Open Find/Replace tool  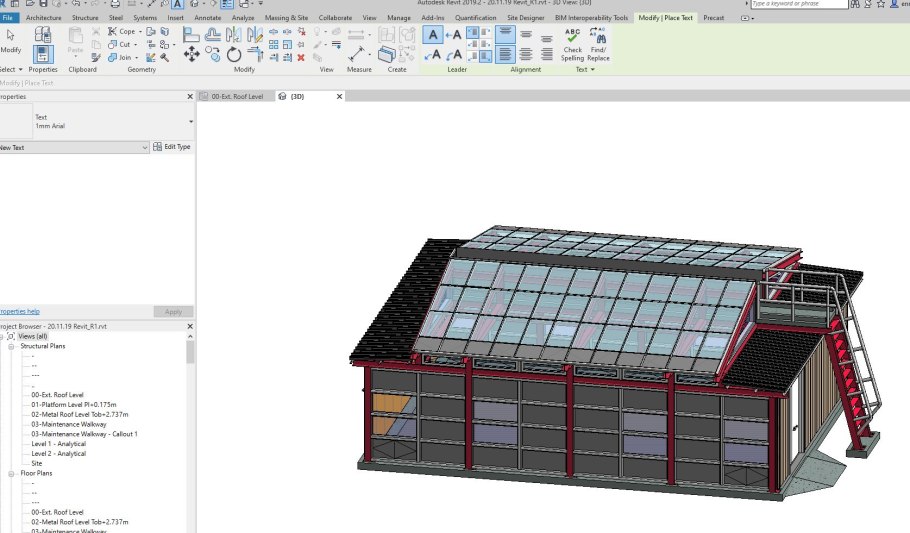tap(598, 45)
